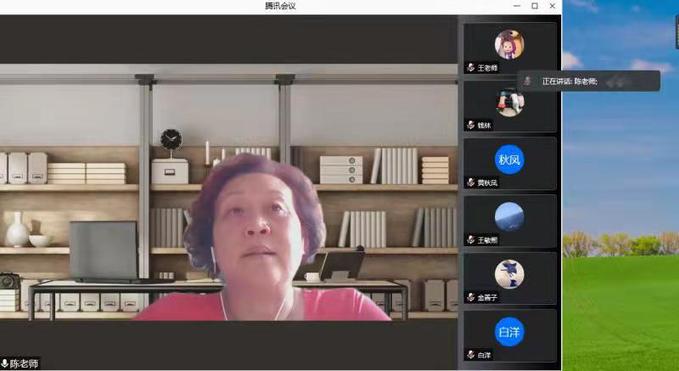
Task: Click the muted mic icon on the sky-avatar tile
Action: (471, 240)
